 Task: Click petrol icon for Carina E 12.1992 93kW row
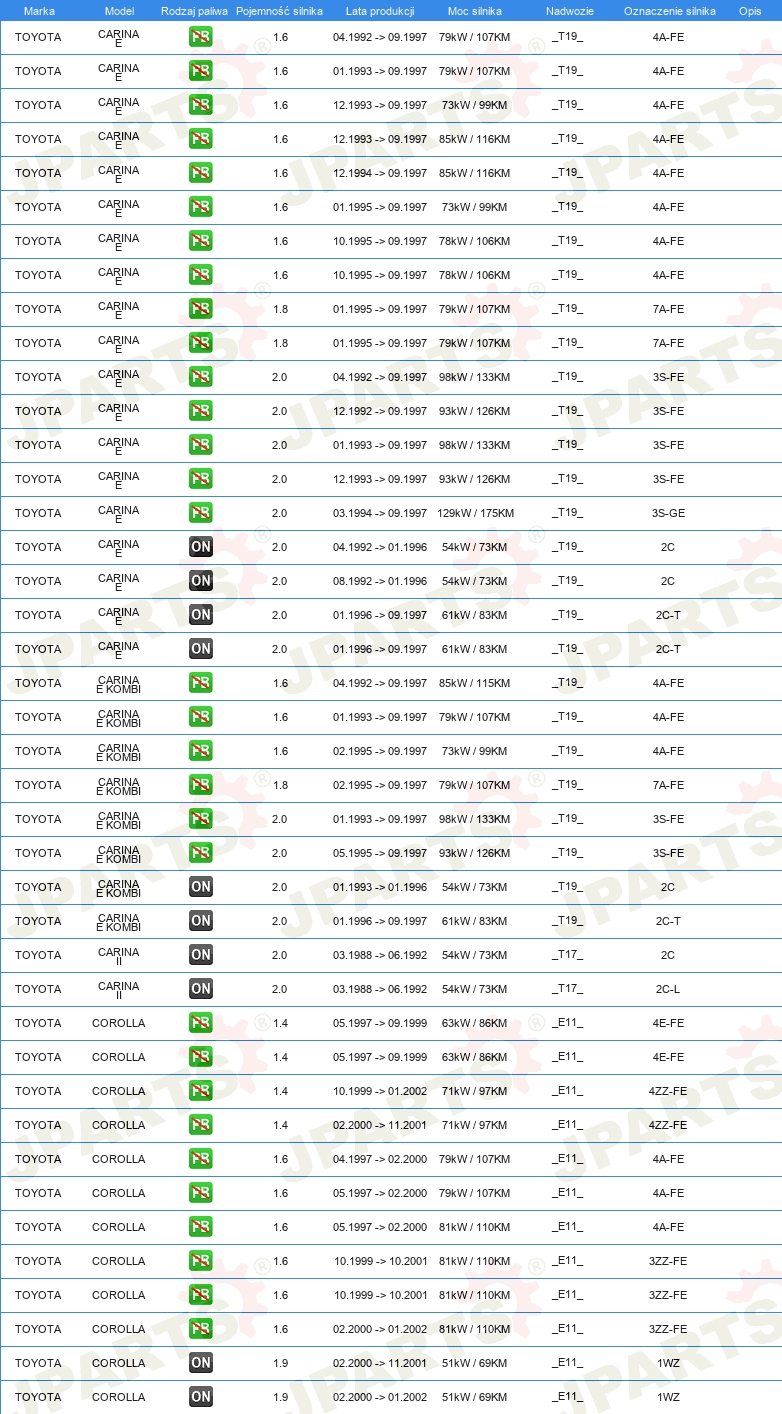click(x=200, y=411)
